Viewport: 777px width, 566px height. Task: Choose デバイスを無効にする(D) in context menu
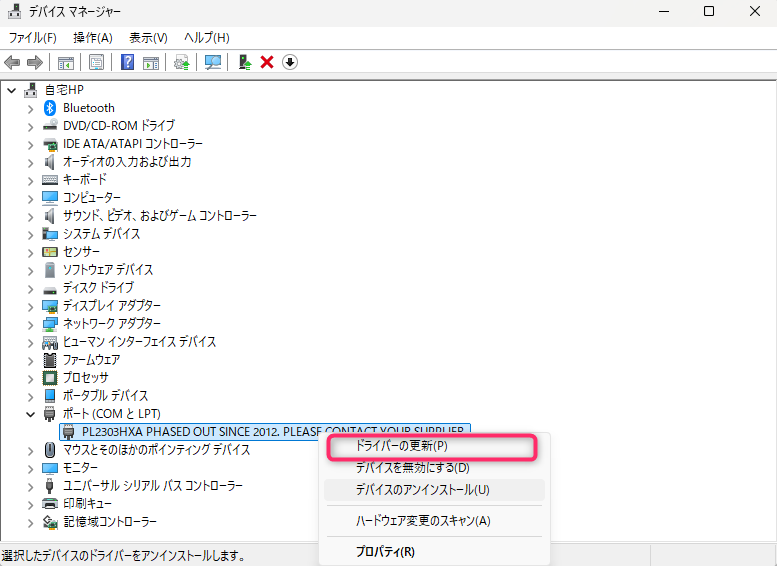[434, 467]
